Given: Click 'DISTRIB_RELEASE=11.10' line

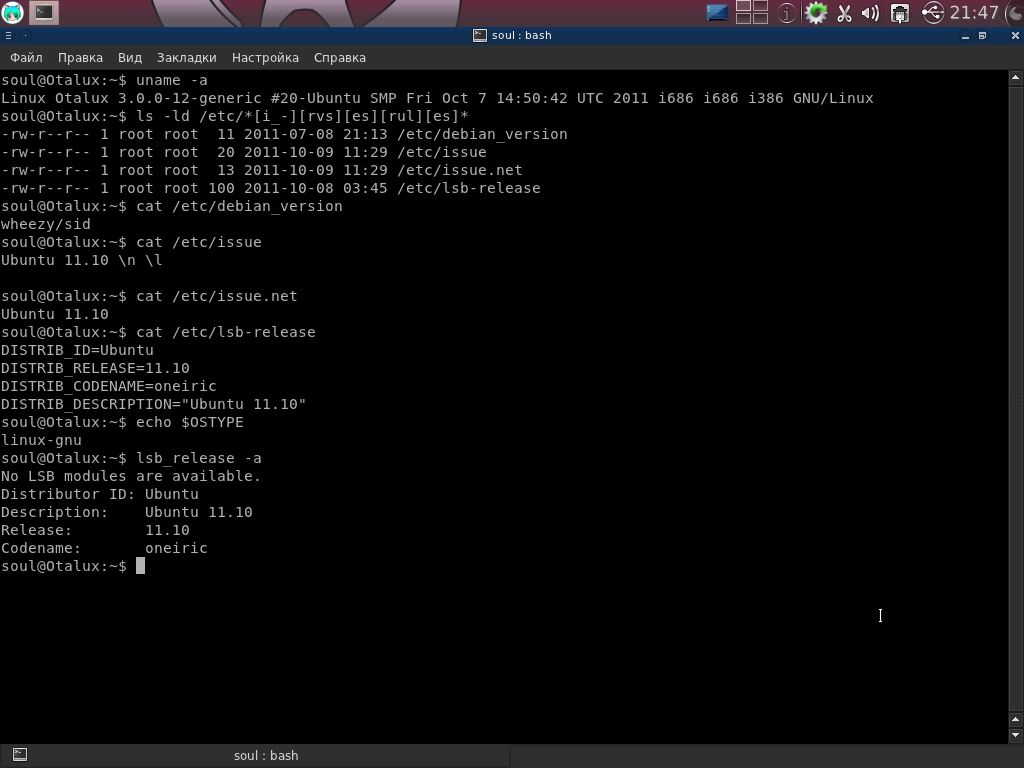Looking at the screenshot, I should pyautogui.click(x=95, y=368).
